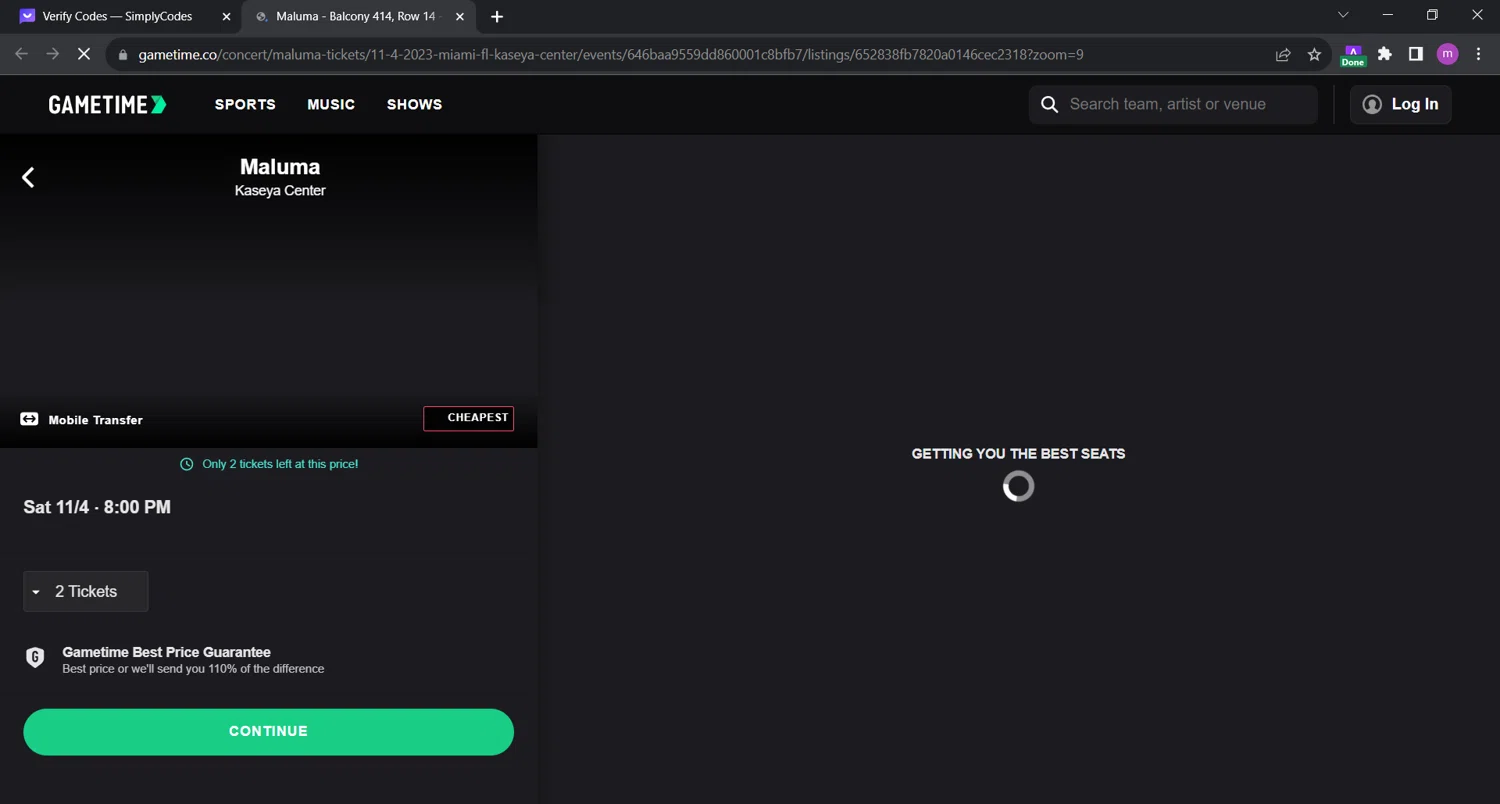Click the Gametime logo
Image resolution: width=1500 pixels, height=804 pixels.
tap(107, 104)
